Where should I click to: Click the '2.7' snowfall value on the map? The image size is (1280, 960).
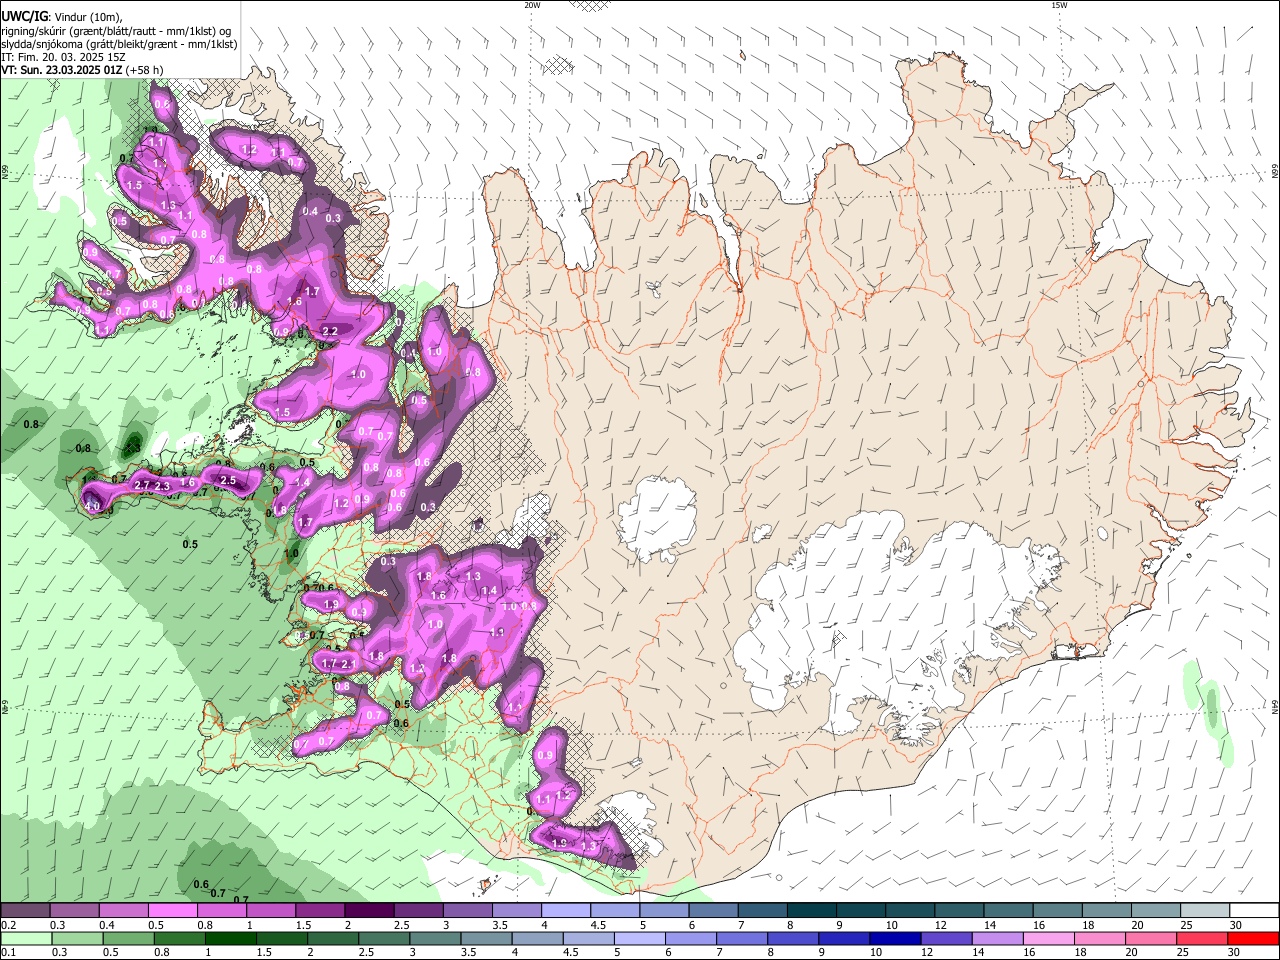coord(141,485)
